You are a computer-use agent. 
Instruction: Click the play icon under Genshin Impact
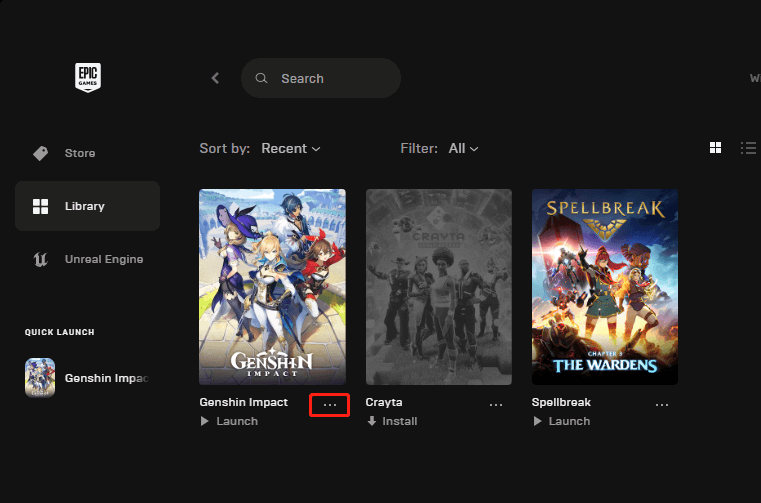tap(205, 421)
